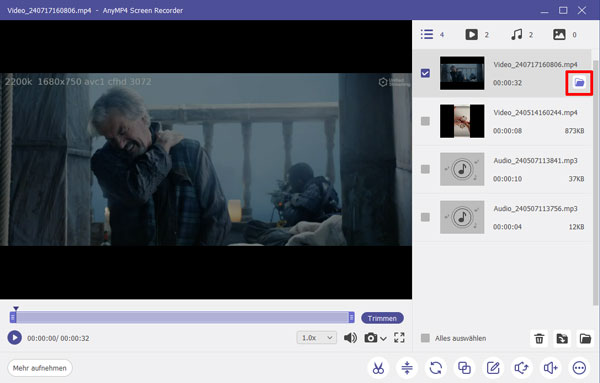Open the audio extractor tool
This screenshot has height=383, width=600.
click(522, 368)
